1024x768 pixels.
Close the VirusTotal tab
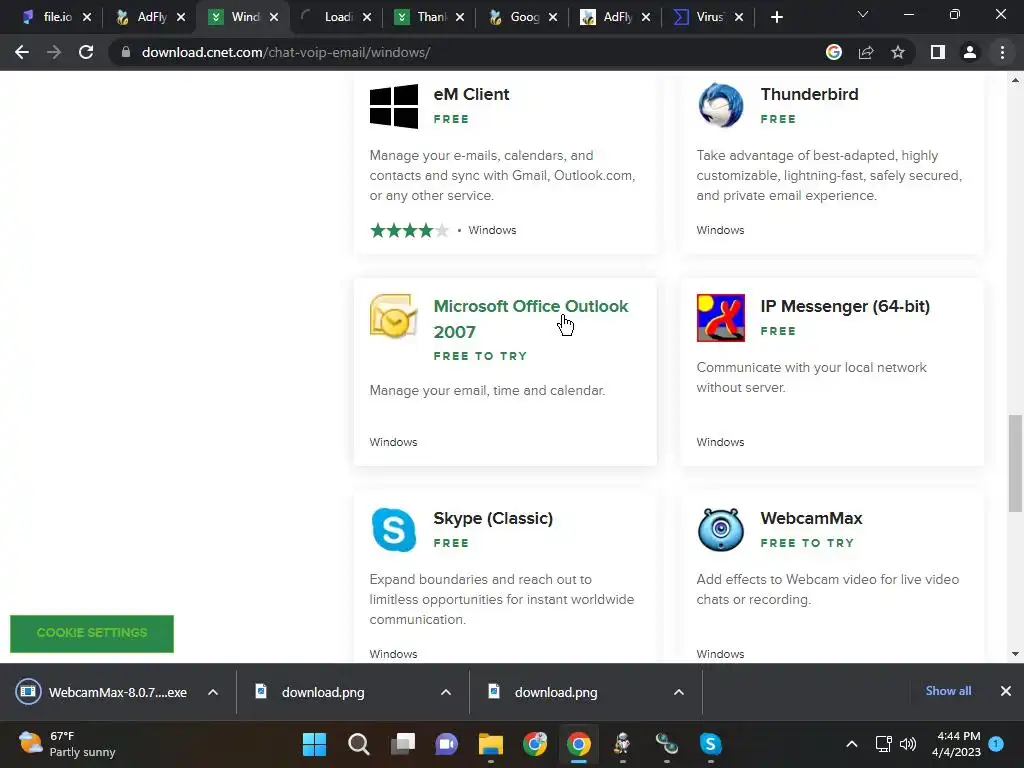[x=739, y=17]
